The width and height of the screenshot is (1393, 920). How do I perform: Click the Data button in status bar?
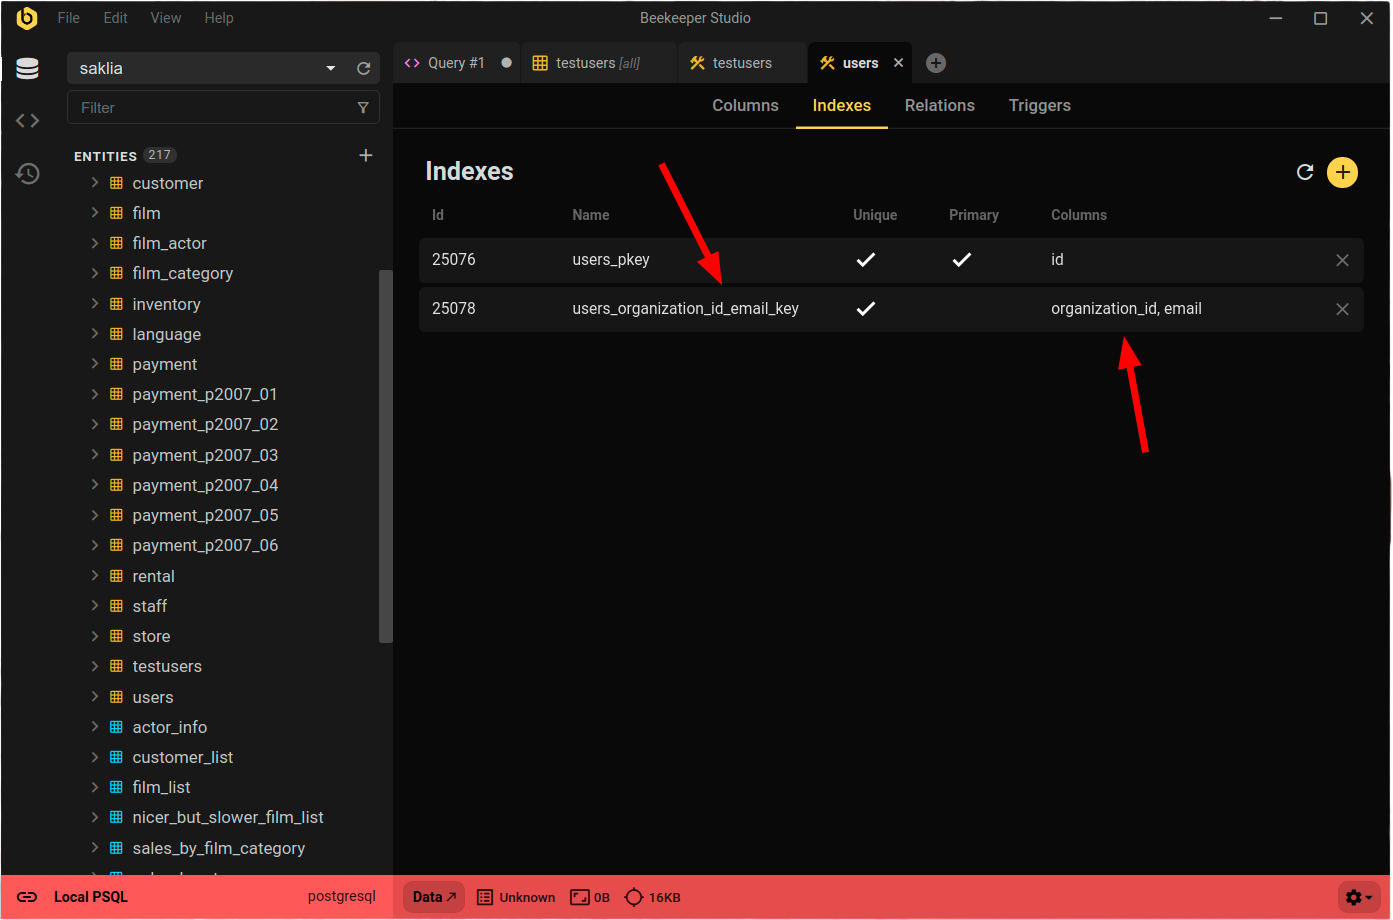434,897
